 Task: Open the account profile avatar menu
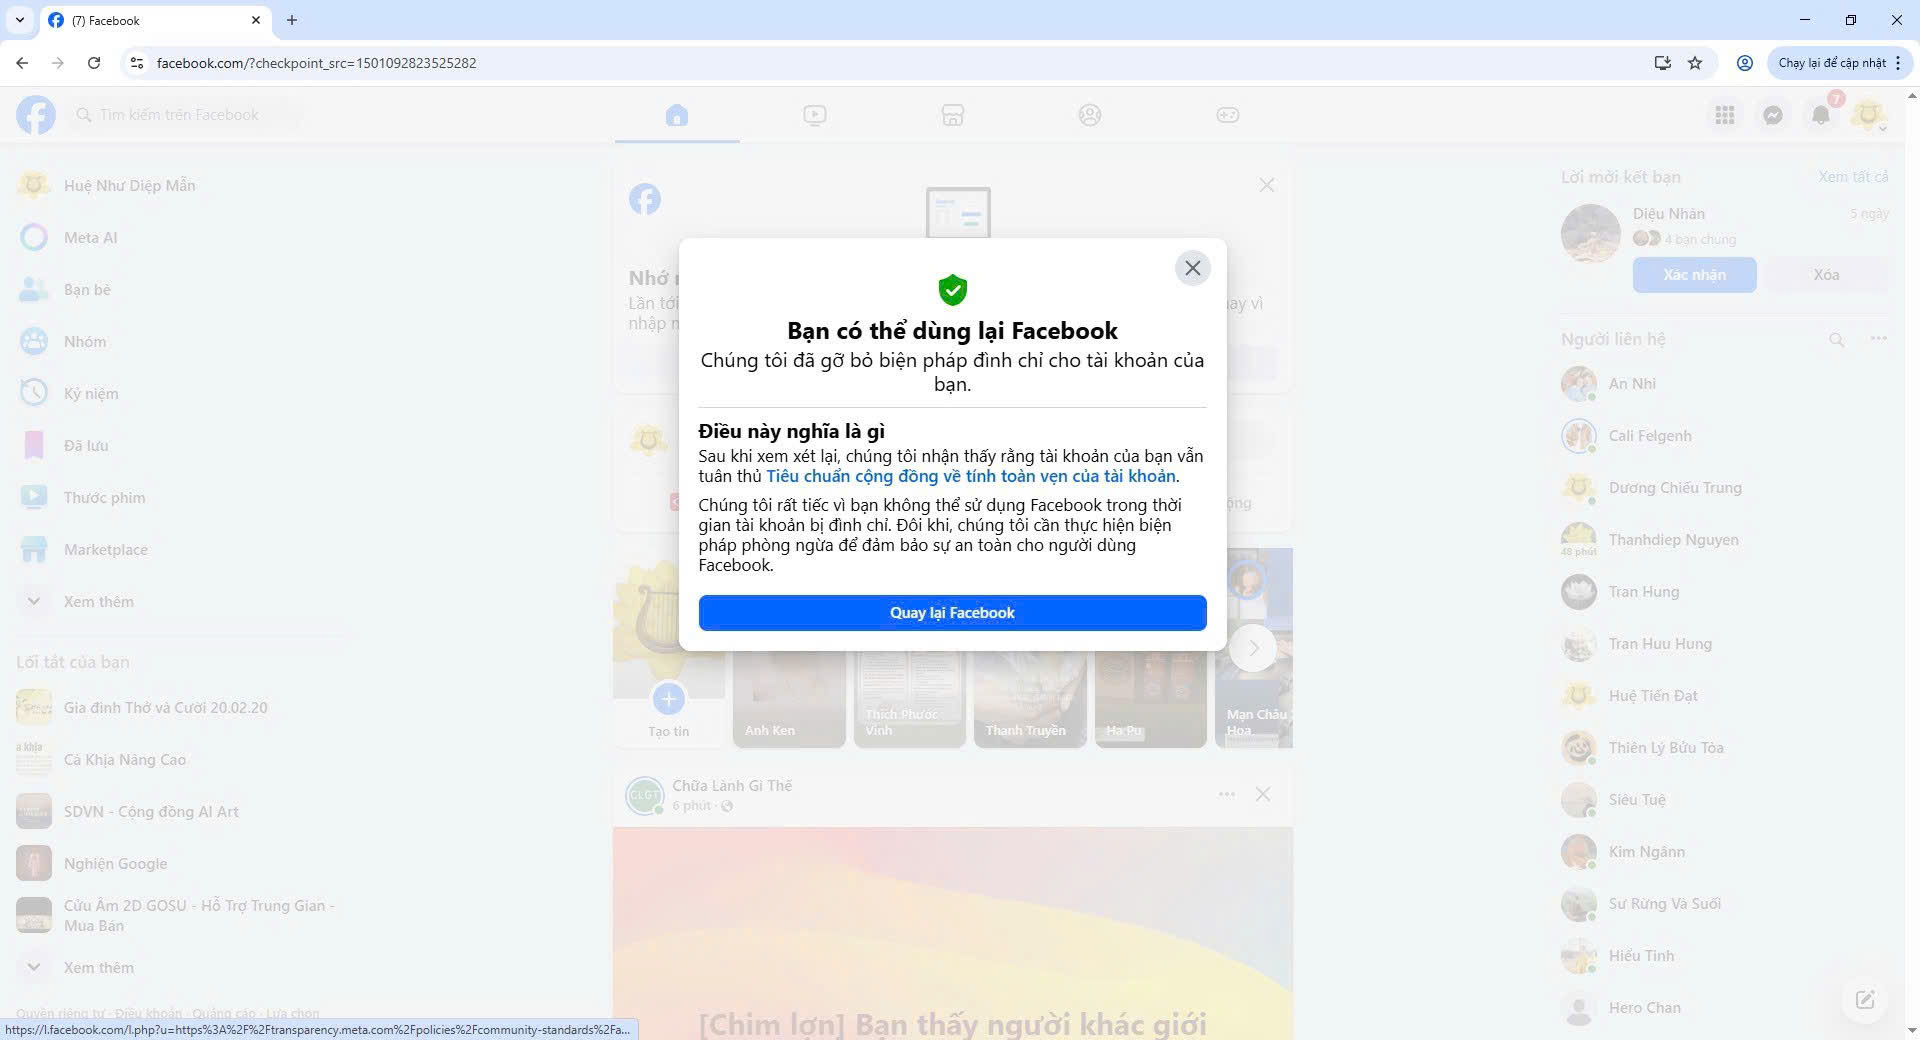(x=1868, y=115)
